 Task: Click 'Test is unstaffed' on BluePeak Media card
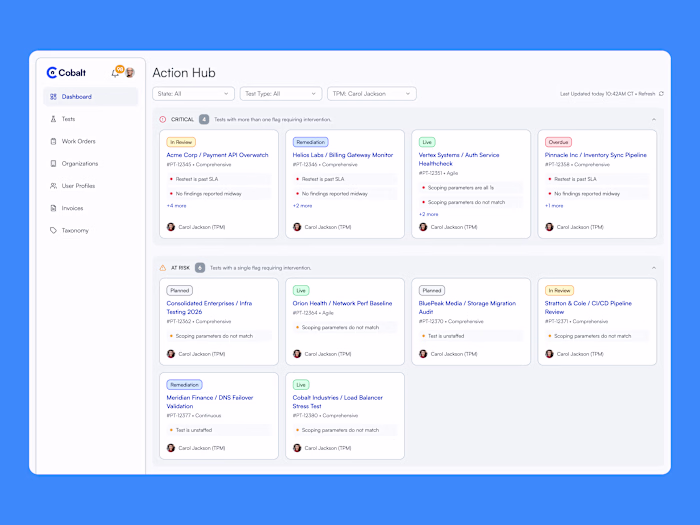click(x=471, y=336)
